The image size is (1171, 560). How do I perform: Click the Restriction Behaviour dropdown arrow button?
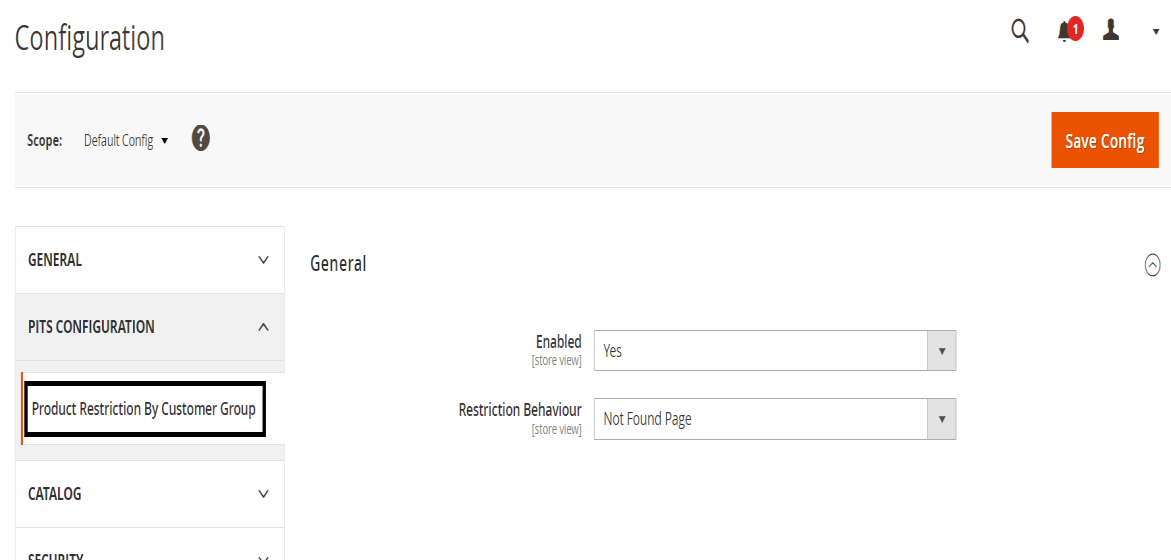point(942,419)
